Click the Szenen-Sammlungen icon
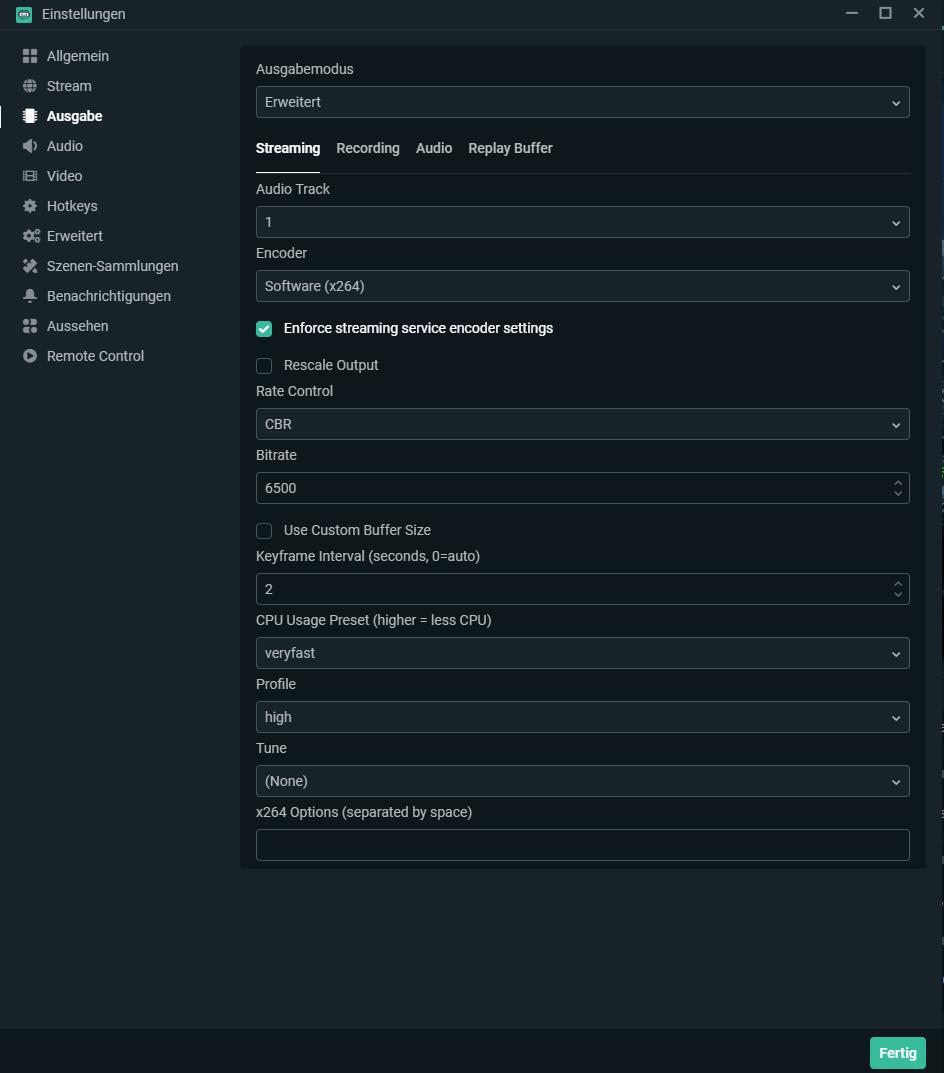944x1073 pixels. coord(30,266)
